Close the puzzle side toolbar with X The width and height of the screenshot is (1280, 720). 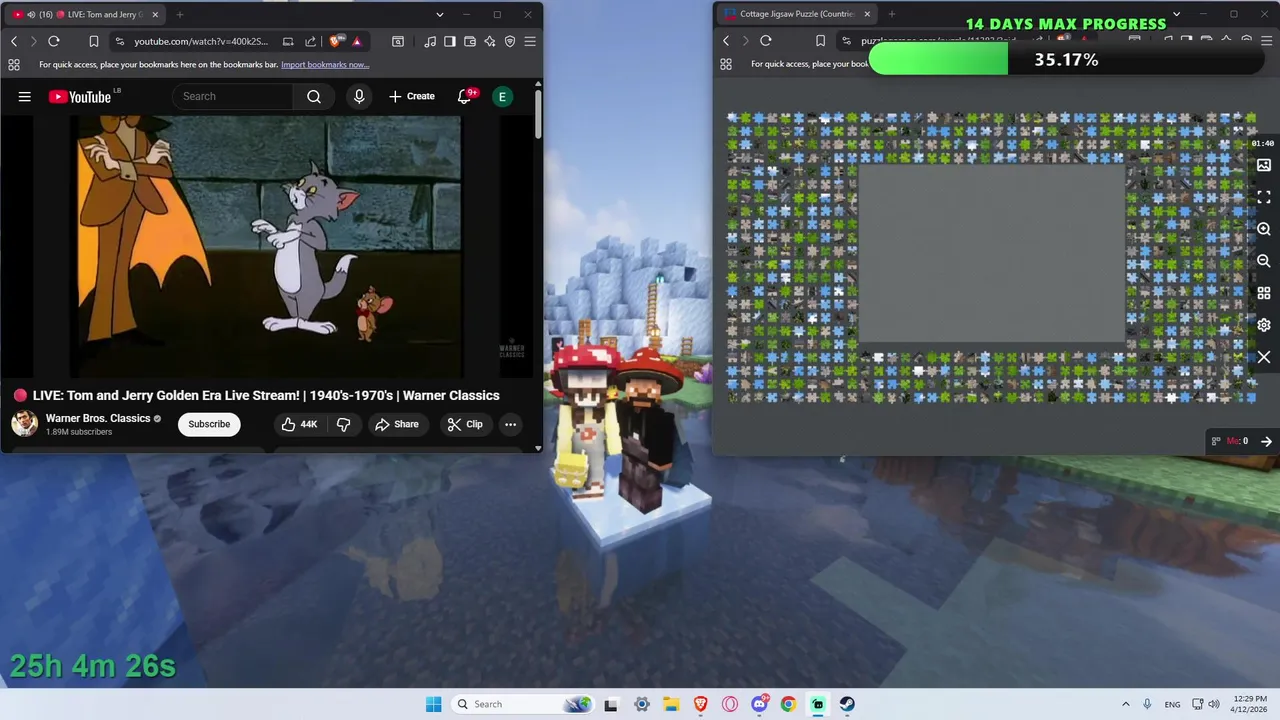1264,357
